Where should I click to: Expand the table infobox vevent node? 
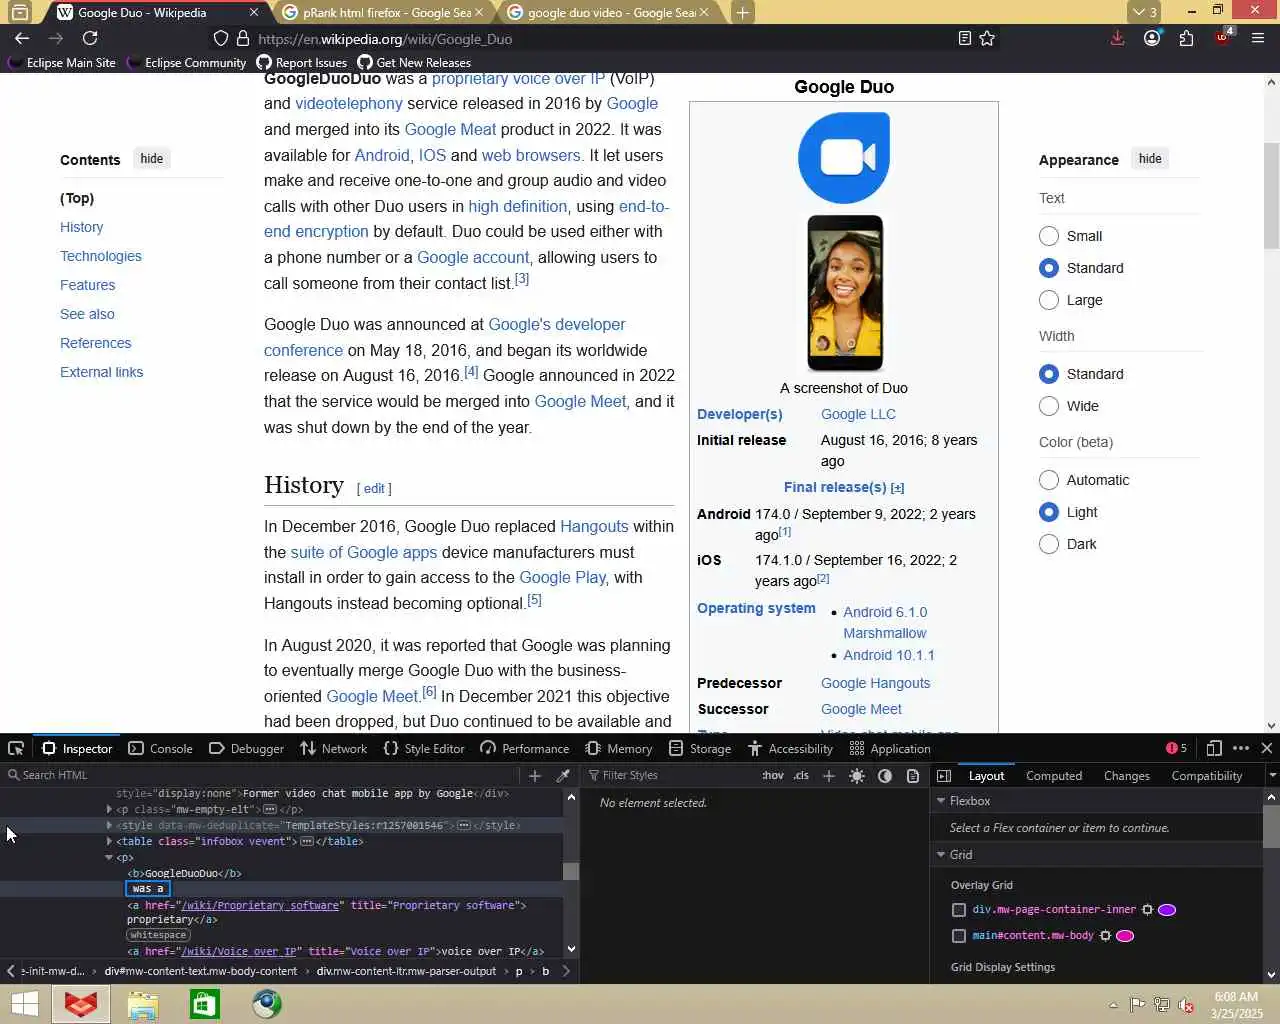[x=109, y=841]
